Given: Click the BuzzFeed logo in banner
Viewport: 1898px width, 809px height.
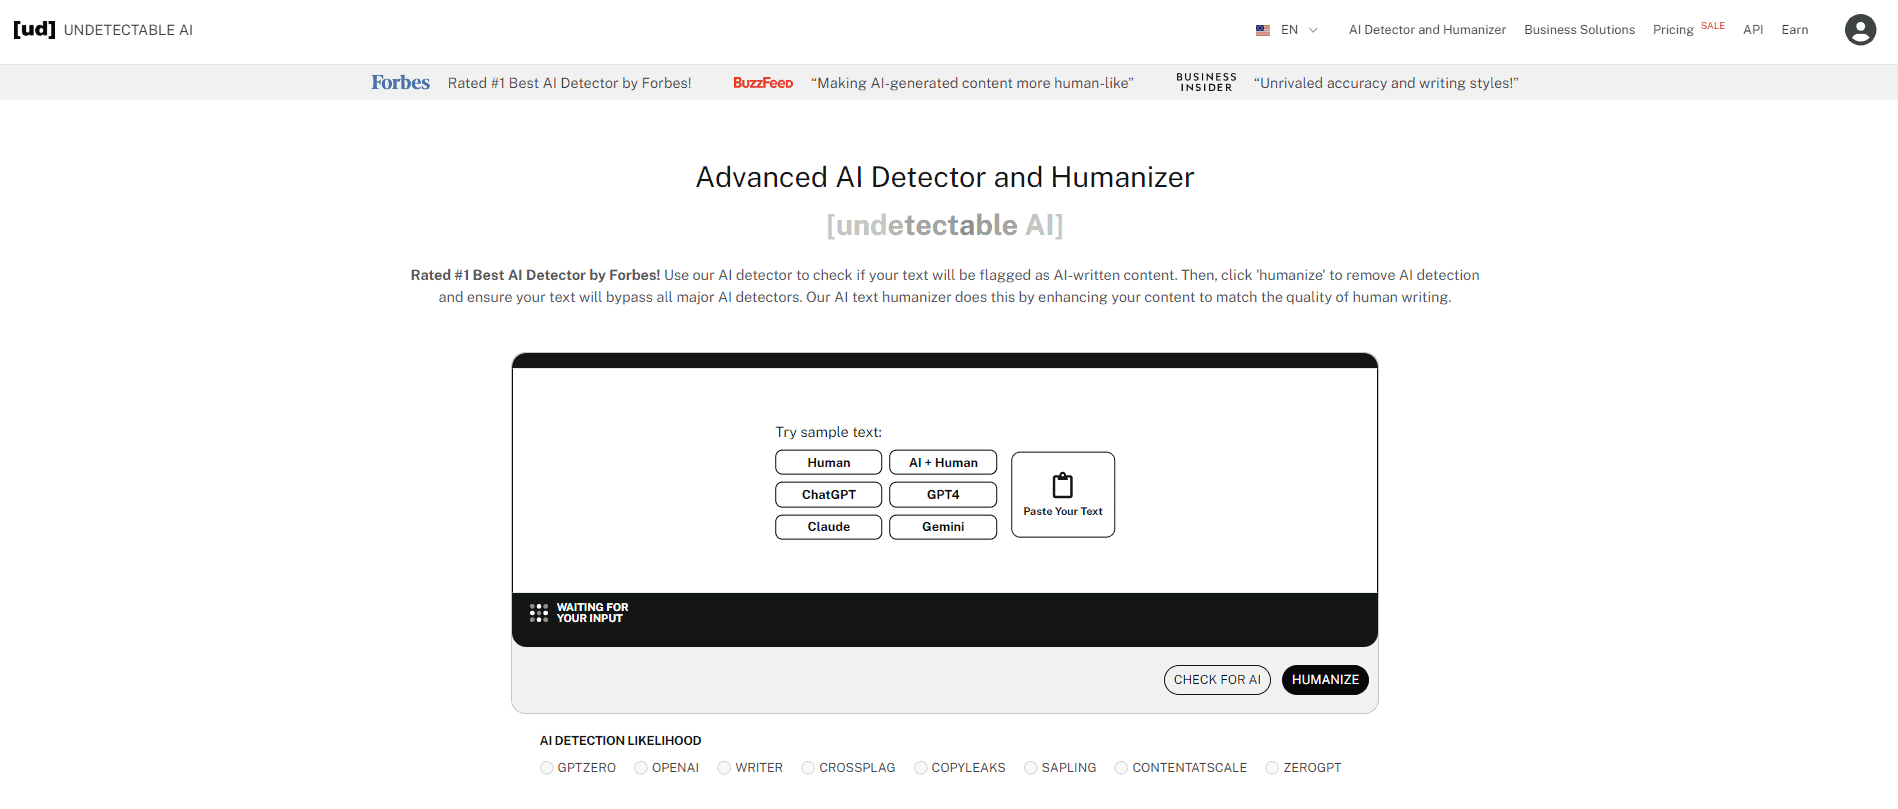Looking at the screenshot, I should coord(762,83).
